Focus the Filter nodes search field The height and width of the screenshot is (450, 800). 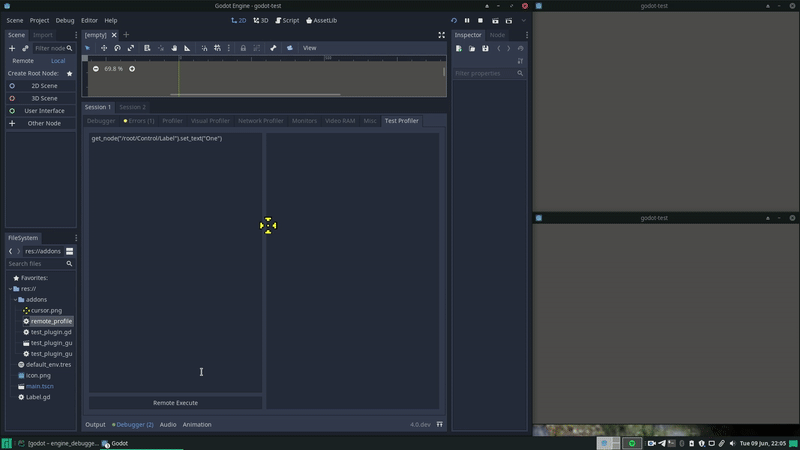point(53,48)
